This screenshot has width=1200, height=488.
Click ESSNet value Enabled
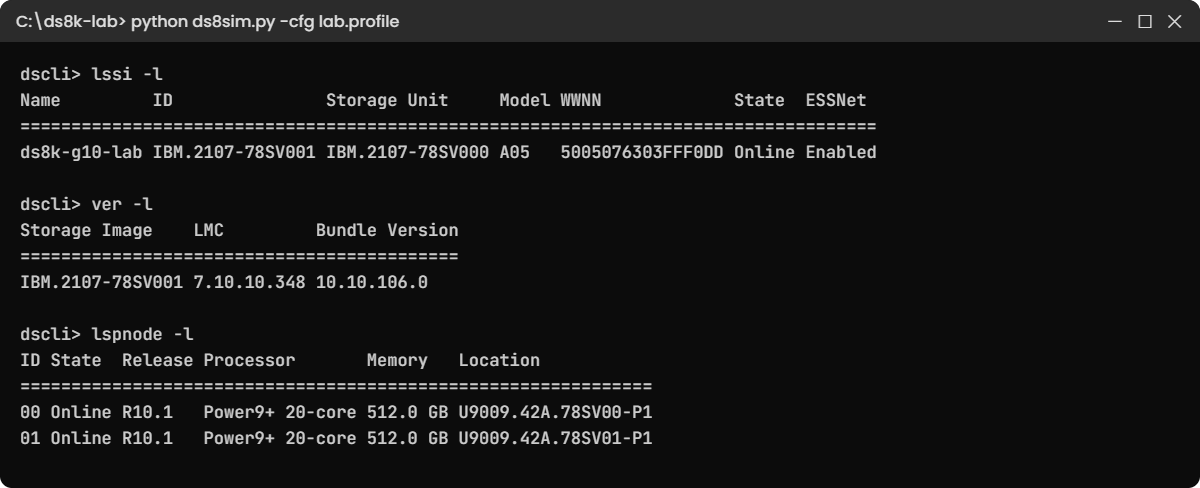coord(841,152)
